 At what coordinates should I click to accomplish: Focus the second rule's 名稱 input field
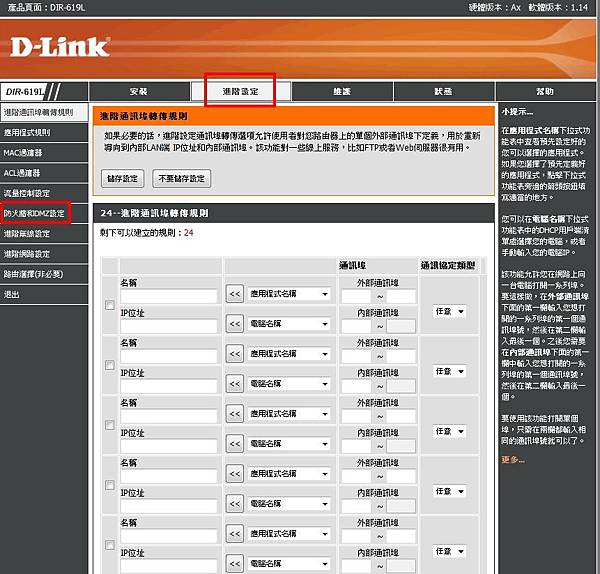[x=169, y=356]
